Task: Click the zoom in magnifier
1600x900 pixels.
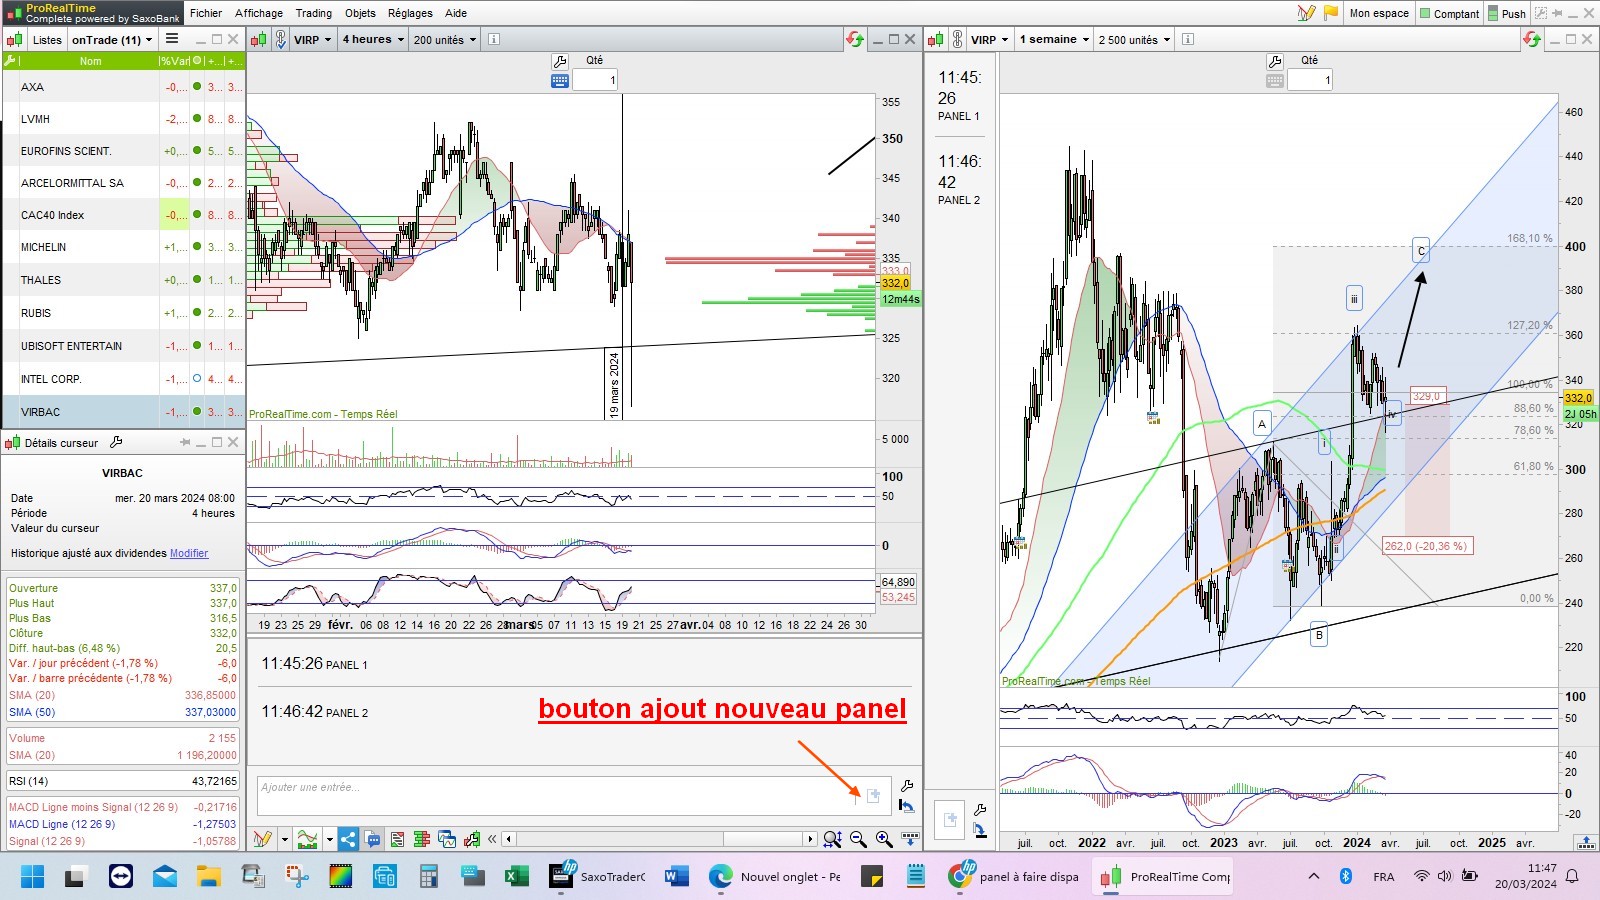Action: coord(884,839)
